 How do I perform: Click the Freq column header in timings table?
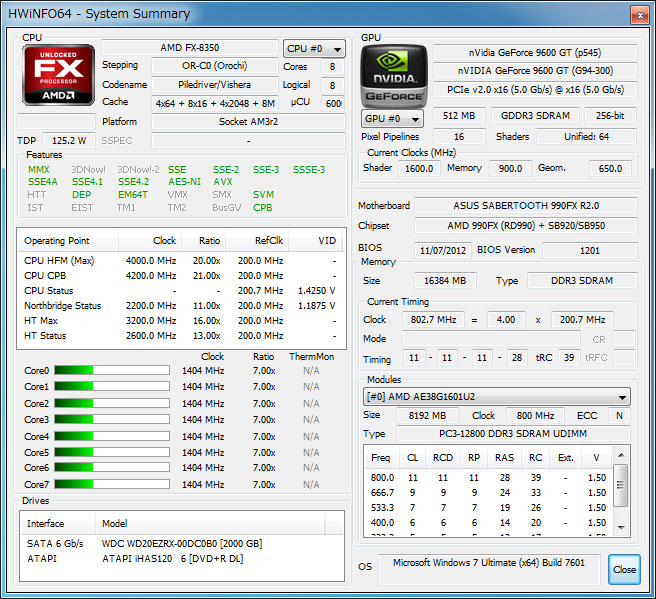point(381,458)
